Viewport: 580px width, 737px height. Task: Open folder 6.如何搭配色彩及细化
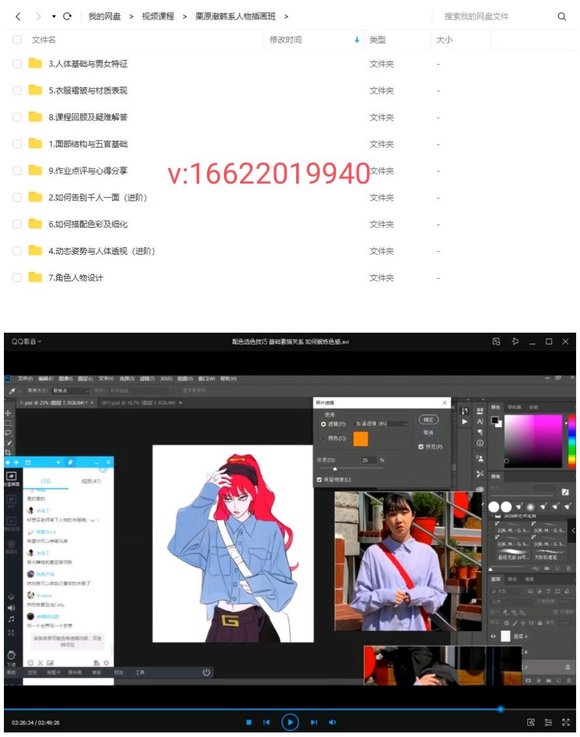pyautogui.click(x=87, y=224)
